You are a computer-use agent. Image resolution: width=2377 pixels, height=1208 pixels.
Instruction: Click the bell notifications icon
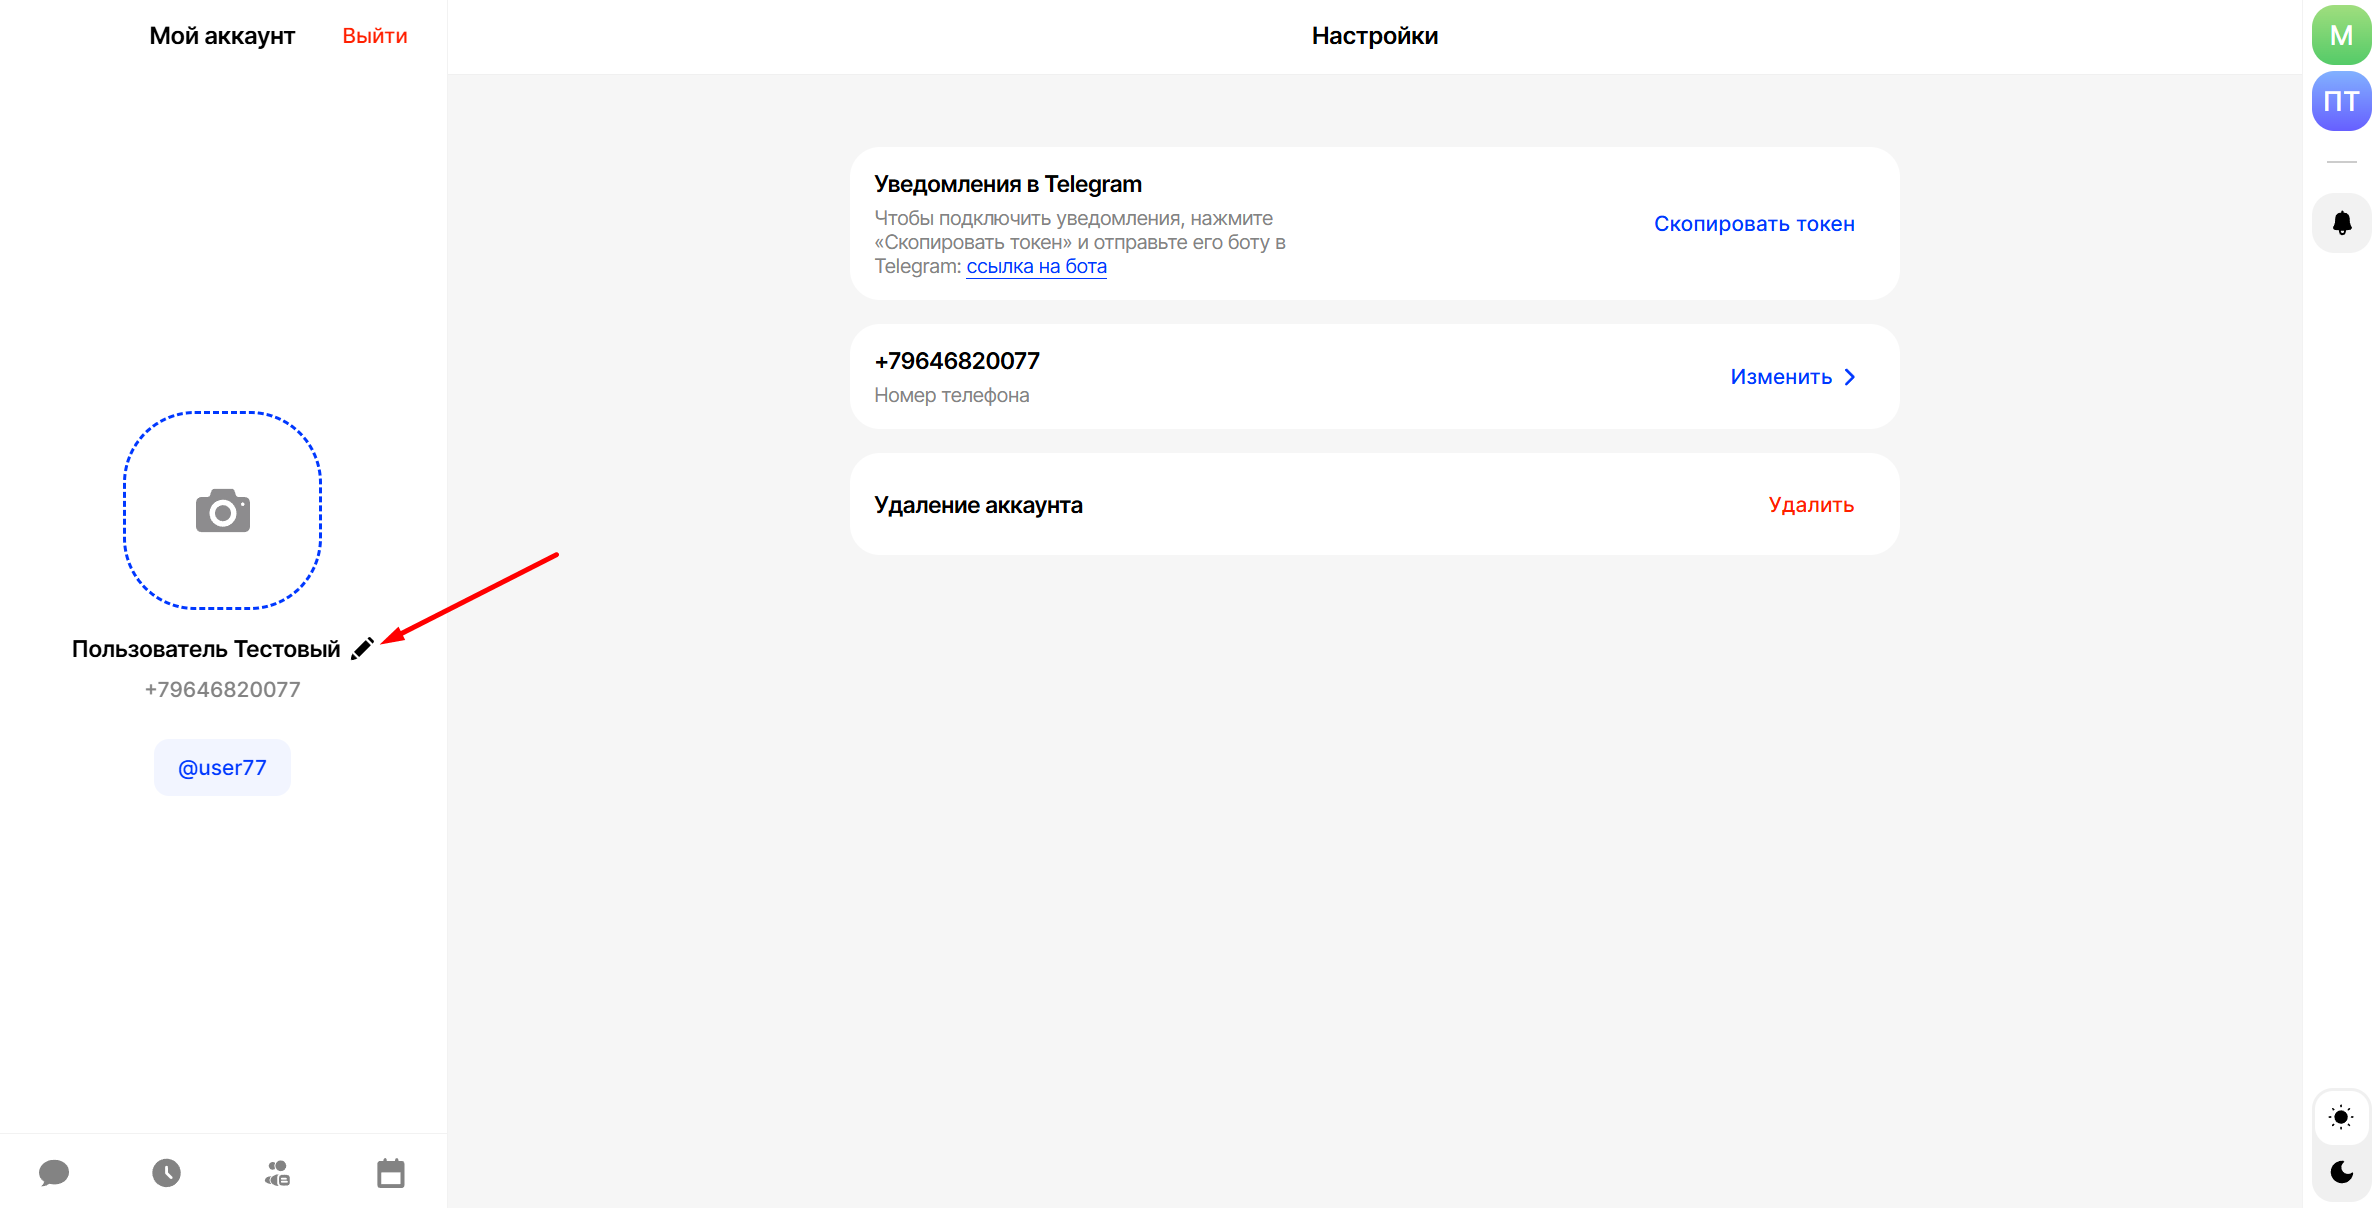click(2341, 223)
